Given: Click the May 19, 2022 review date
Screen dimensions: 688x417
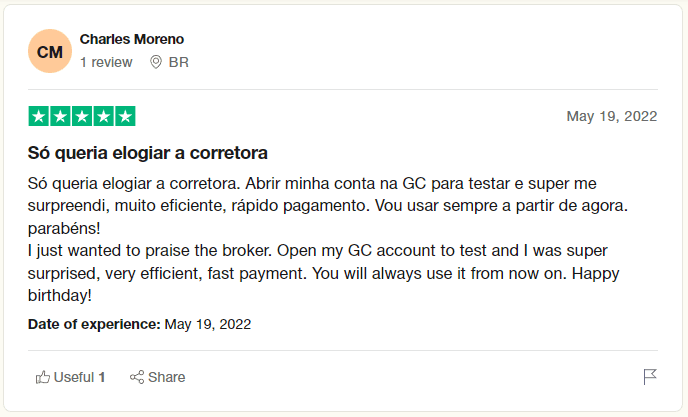Looking at the screenshot, I should 612,116.
